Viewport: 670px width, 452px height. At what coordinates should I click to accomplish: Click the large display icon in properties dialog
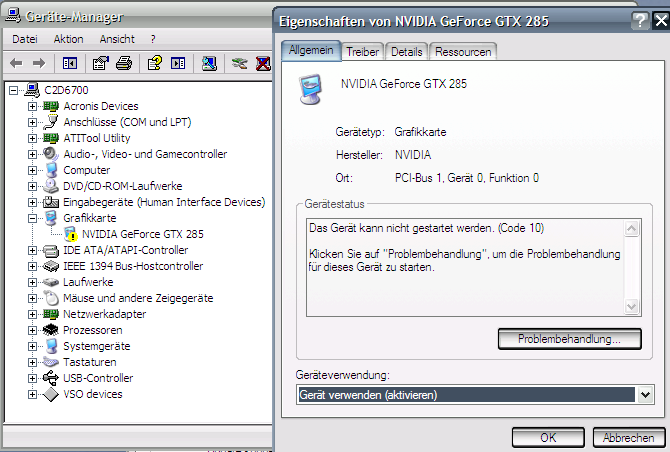tap(311, 89)
